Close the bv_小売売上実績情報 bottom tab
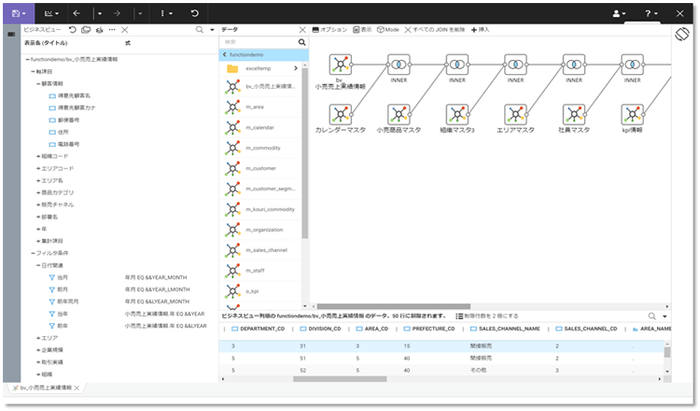 tap(77, 388)
